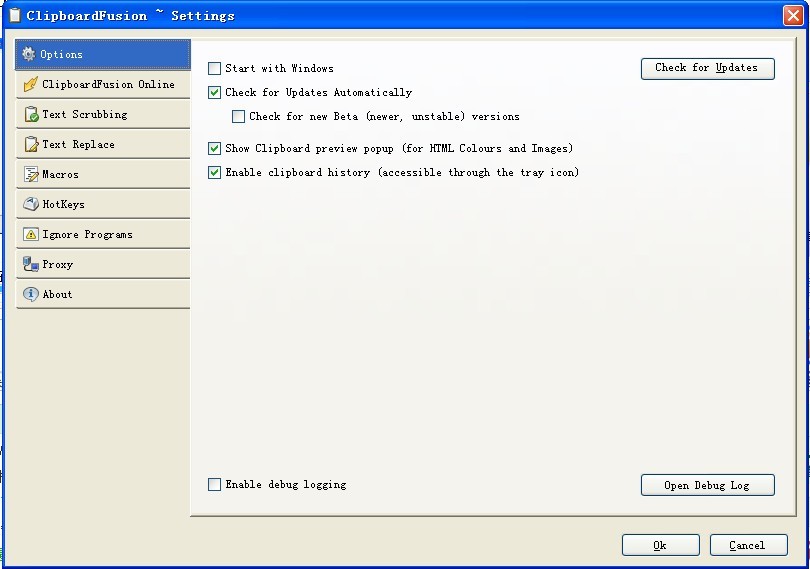810x569 pixels.
Task: Click the Ignore Programs warning icon
Action: coord(30,235)
